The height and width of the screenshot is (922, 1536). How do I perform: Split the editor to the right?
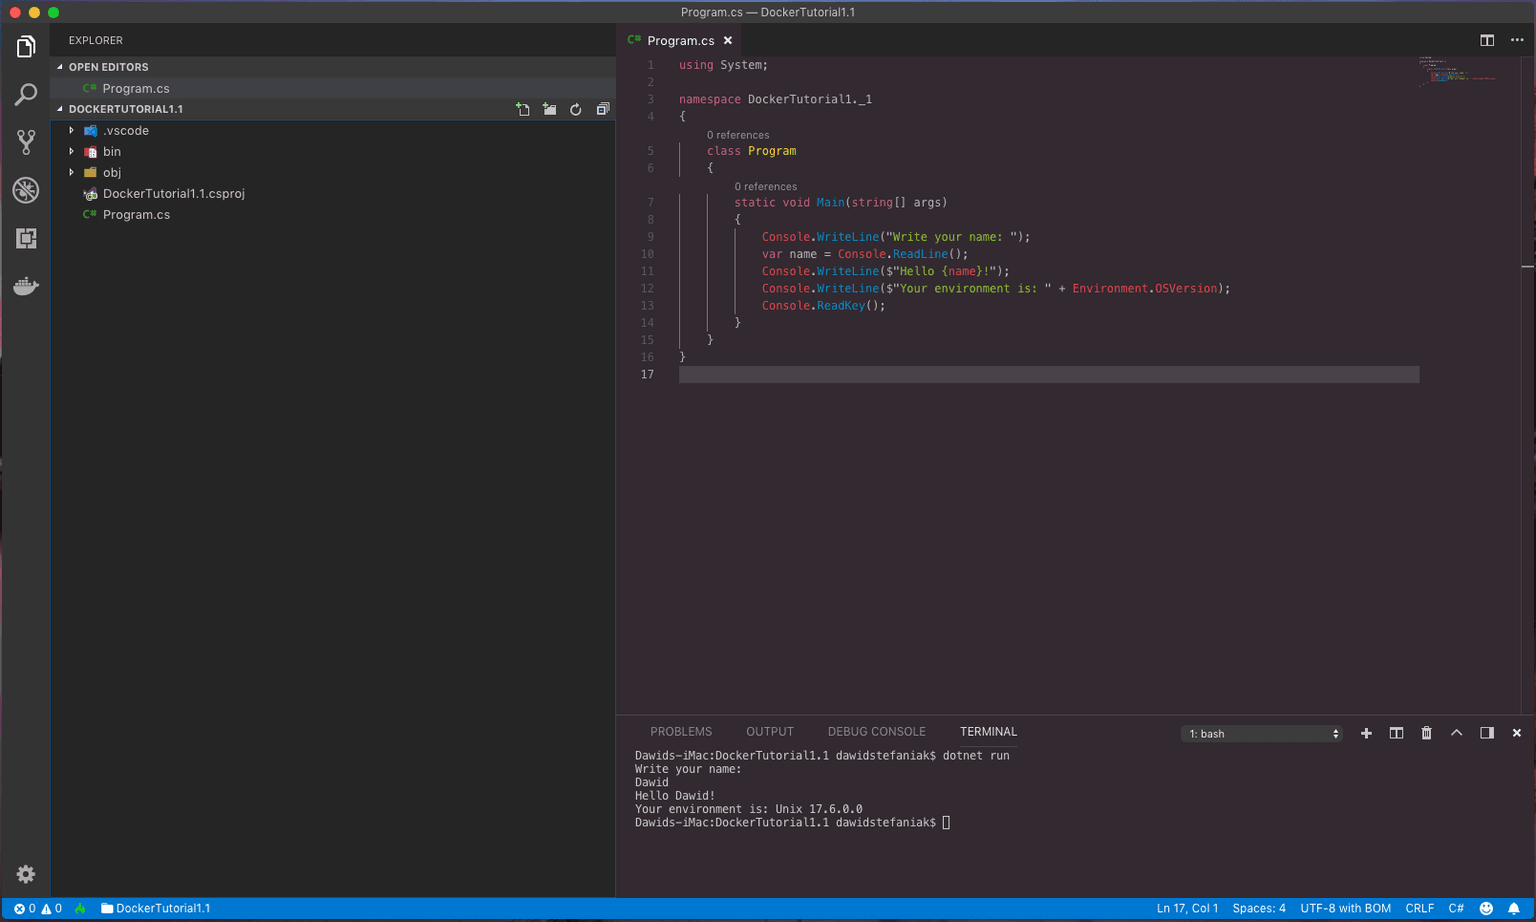[x=1487, y=40]
